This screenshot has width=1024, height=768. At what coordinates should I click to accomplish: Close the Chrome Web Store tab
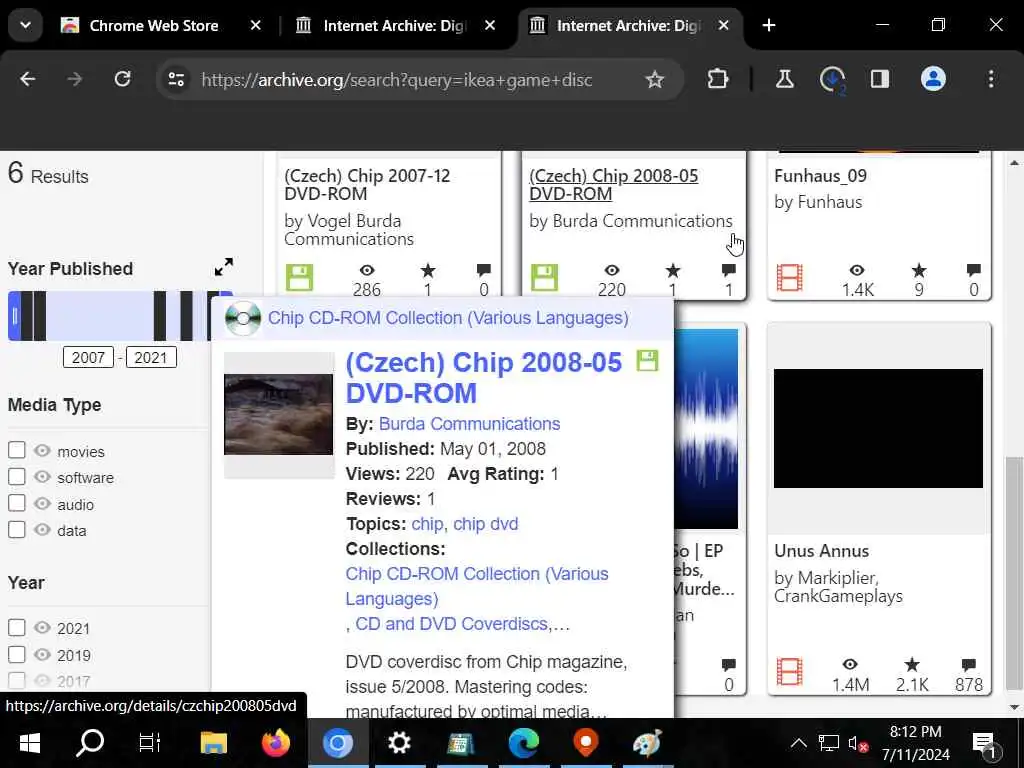point(255,25)
